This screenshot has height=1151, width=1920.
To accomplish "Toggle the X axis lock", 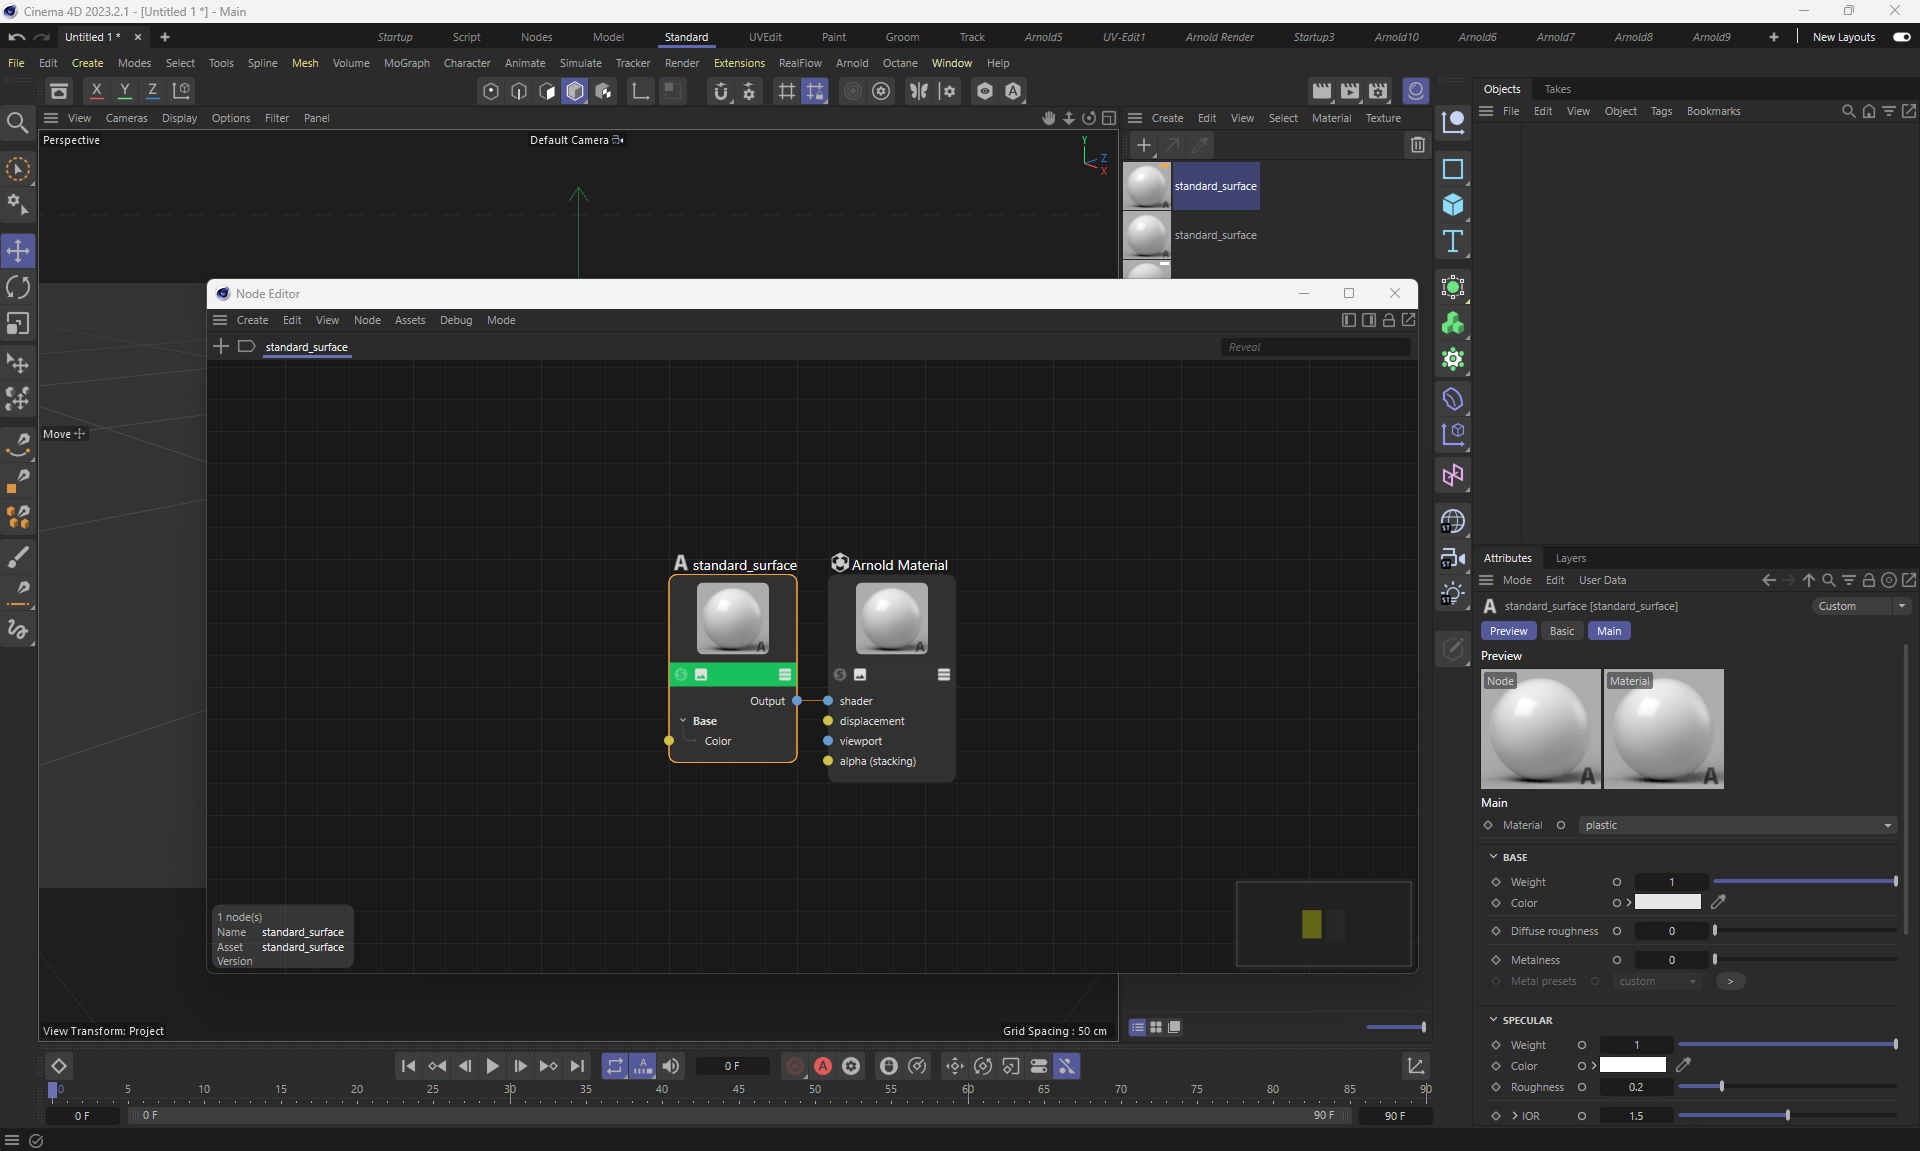I will pyautogui.click(x=96, y=90).
